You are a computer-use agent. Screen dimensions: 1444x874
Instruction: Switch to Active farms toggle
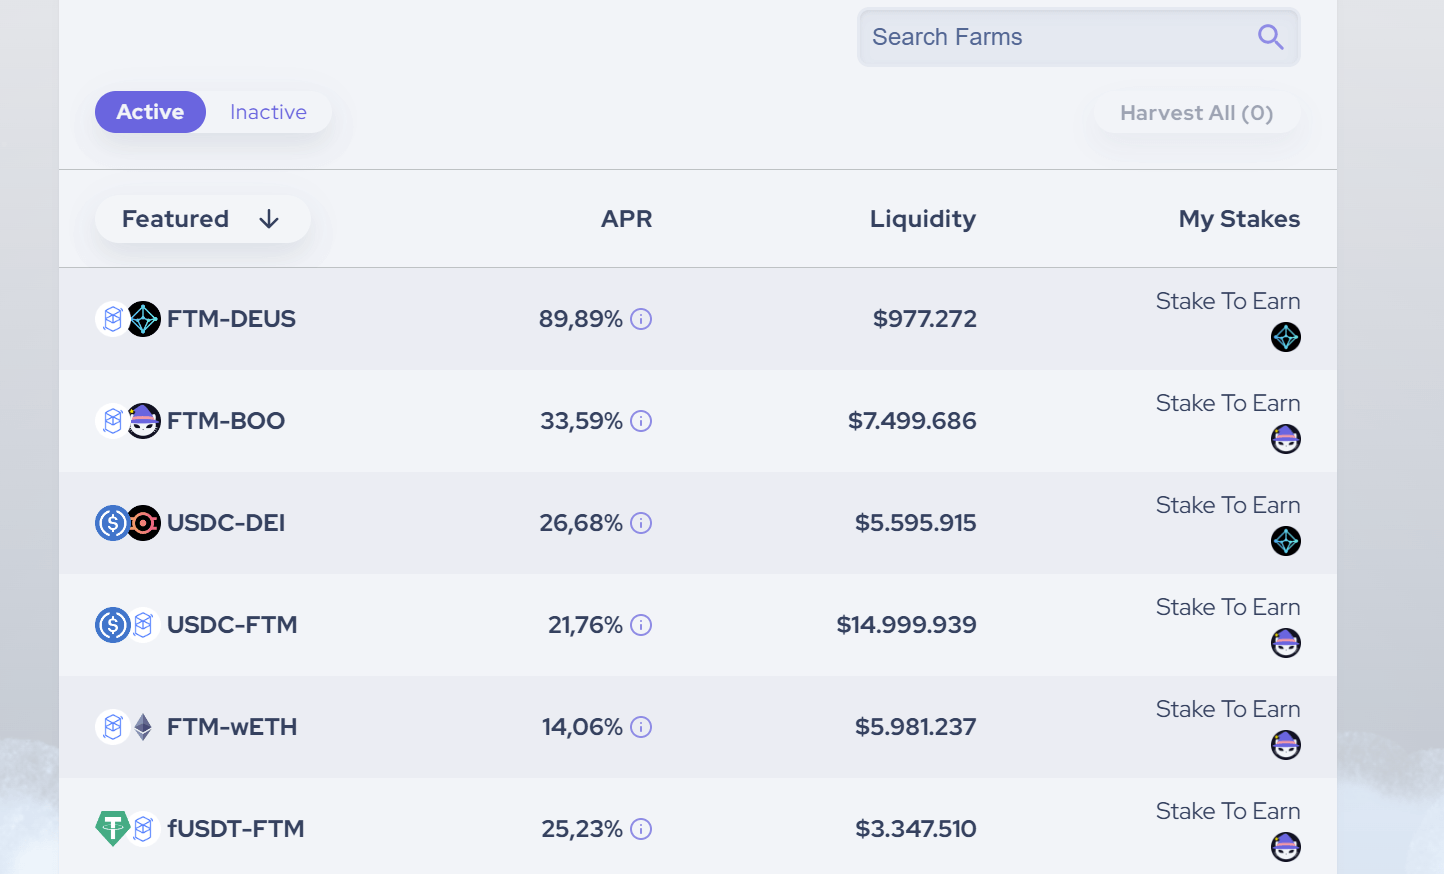click(150, 112)
